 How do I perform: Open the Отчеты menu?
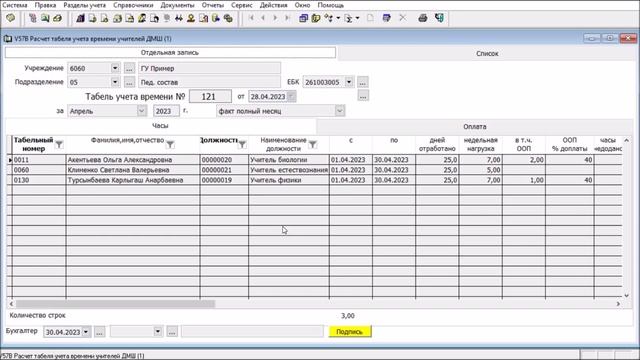pyautogui.click(x=213, y=5)
